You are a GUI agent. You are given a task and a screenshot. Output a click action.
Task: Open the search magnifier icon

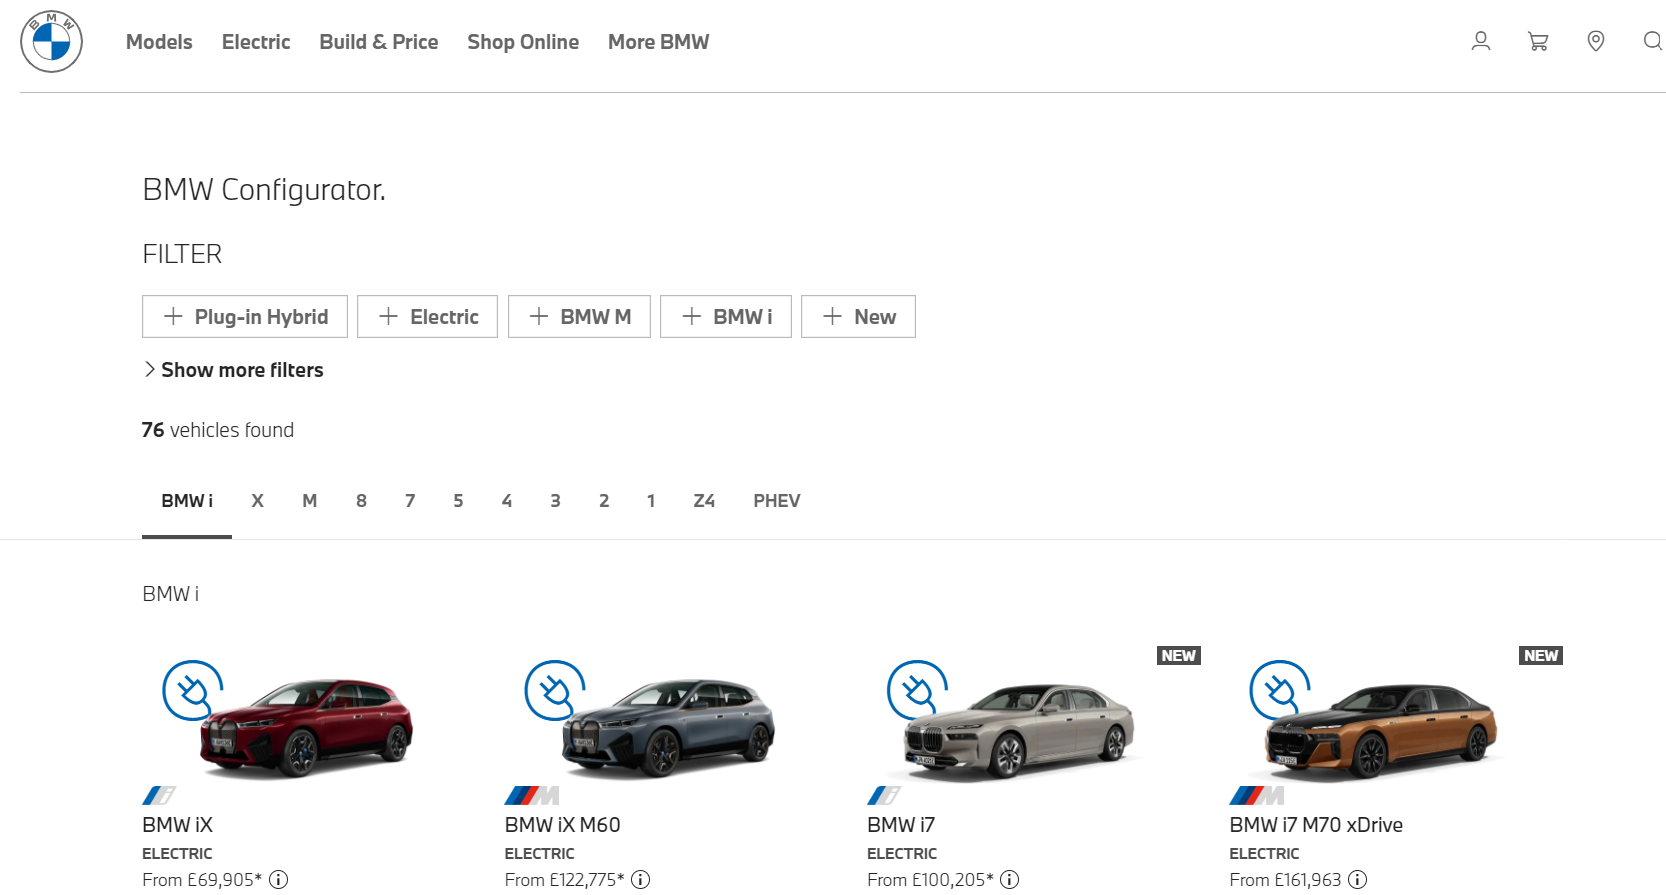(1653, 41)
